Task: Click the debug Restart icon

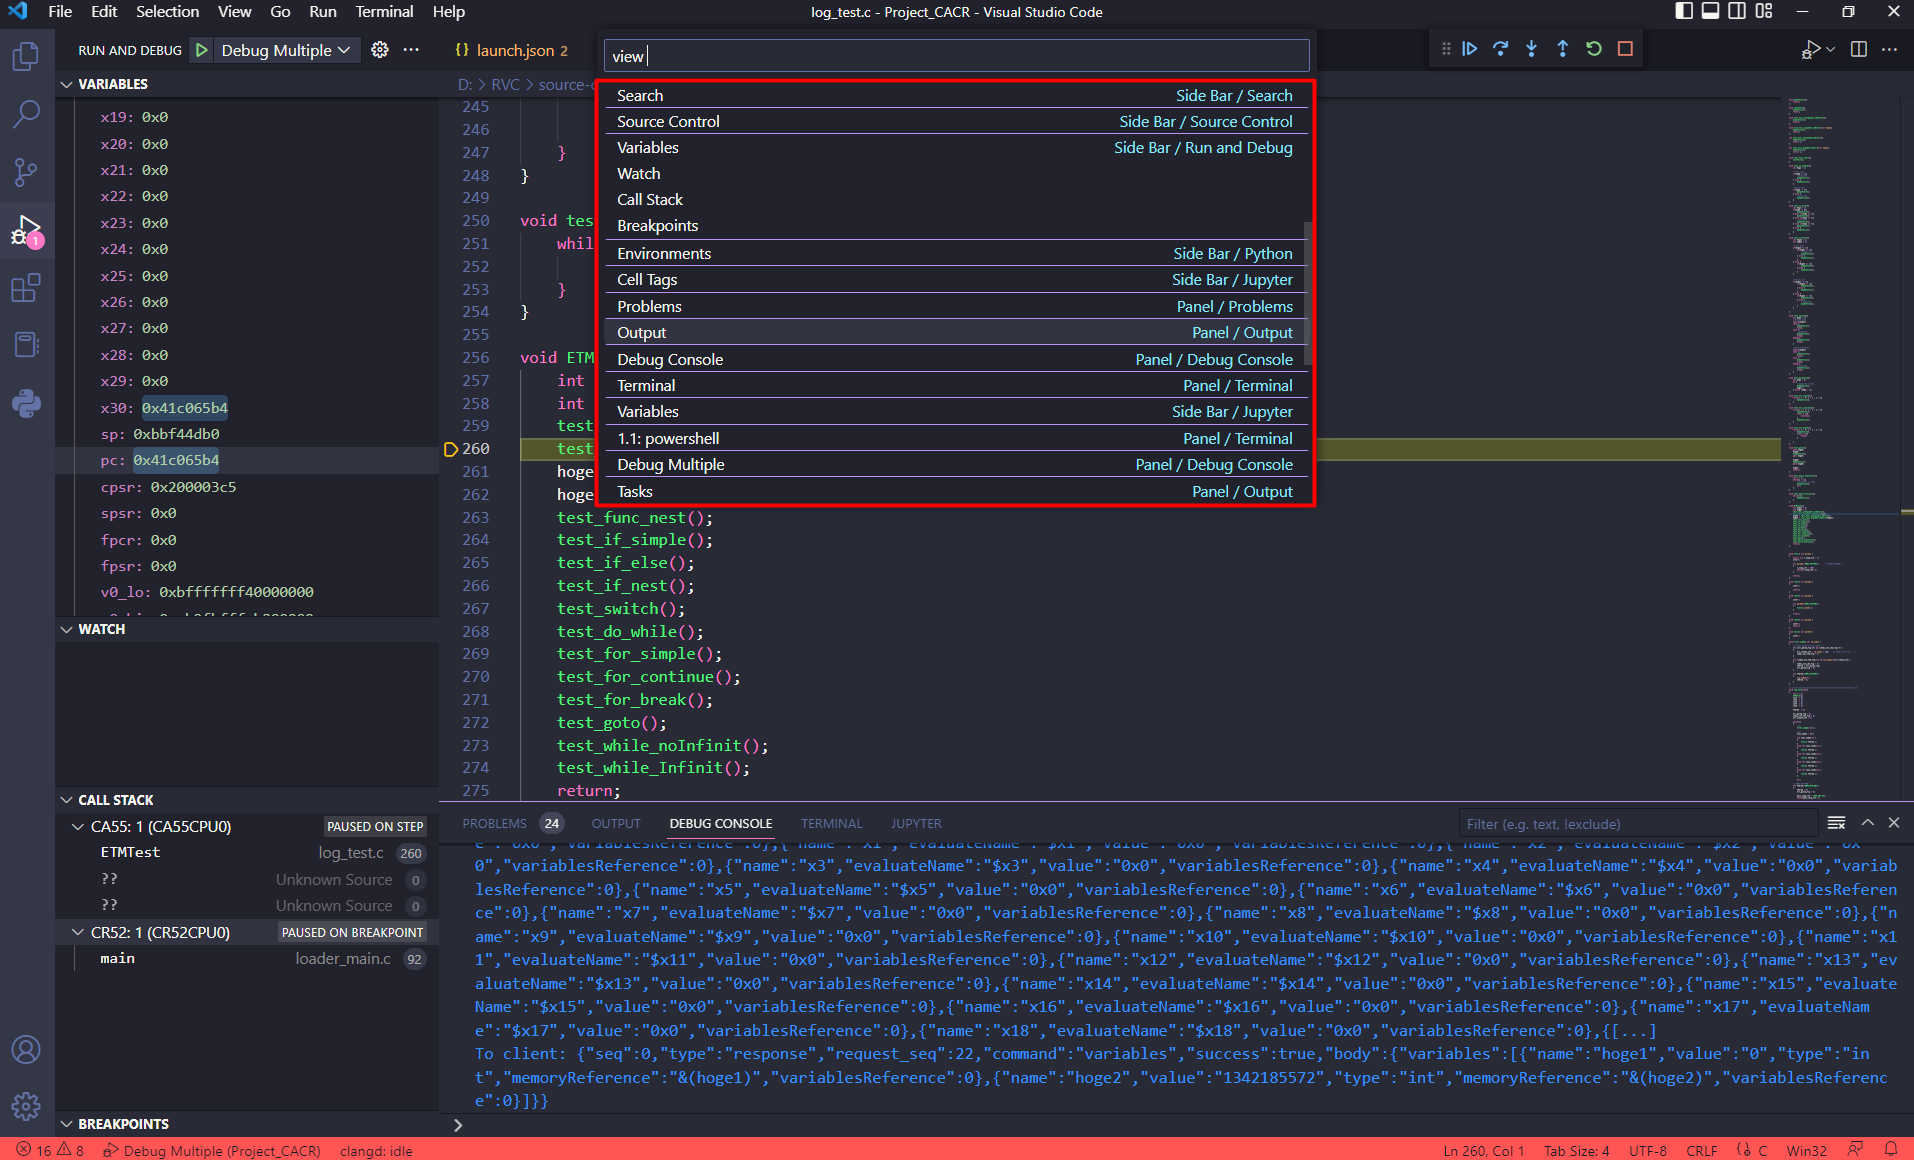Action: click(x=1594, y=49)
